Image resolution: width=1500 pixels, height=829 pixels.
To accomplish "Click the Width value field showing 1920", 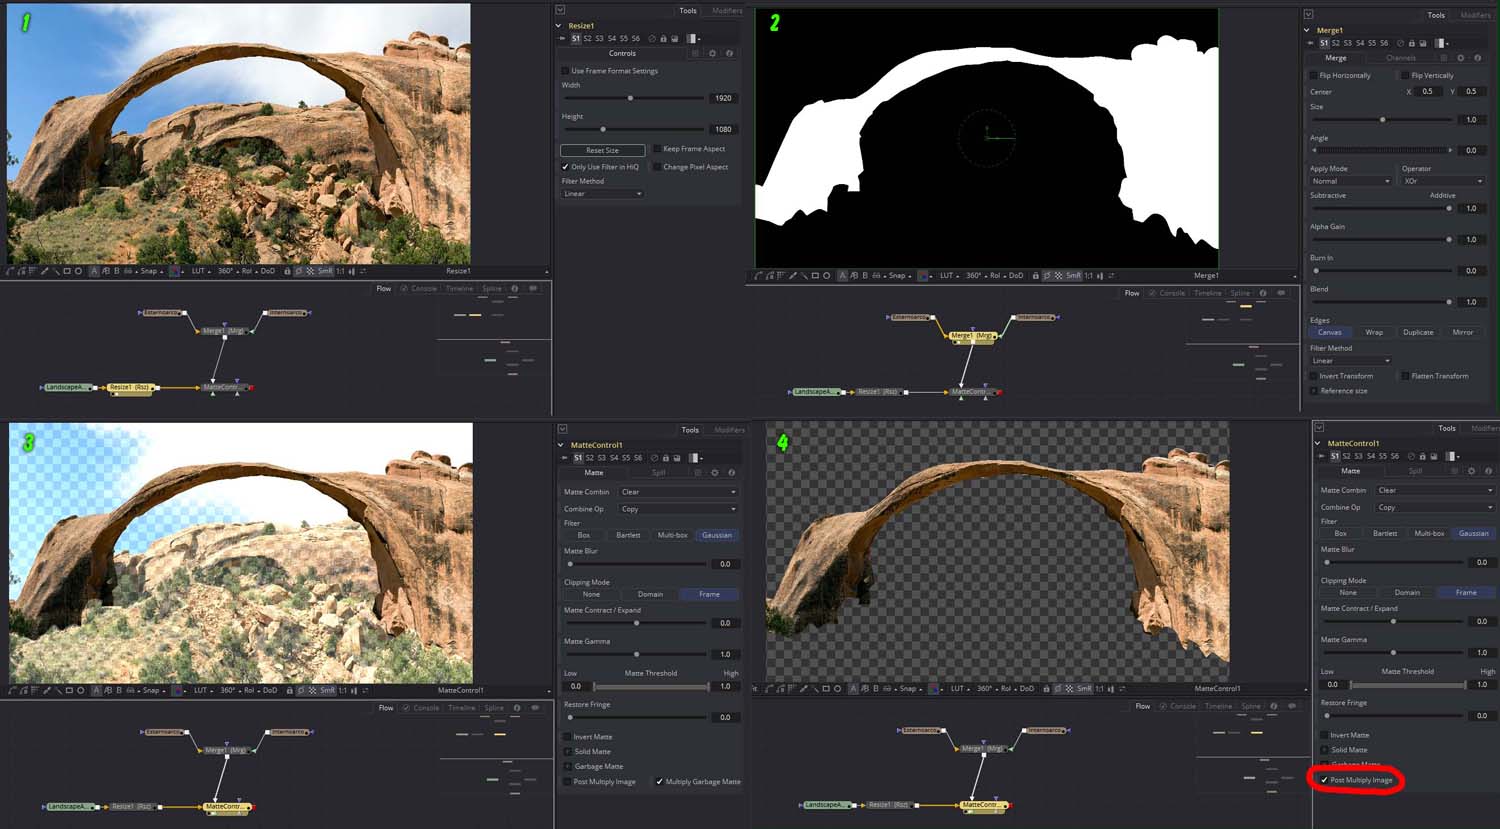I will pyautogui.click(x=723, y=98).
